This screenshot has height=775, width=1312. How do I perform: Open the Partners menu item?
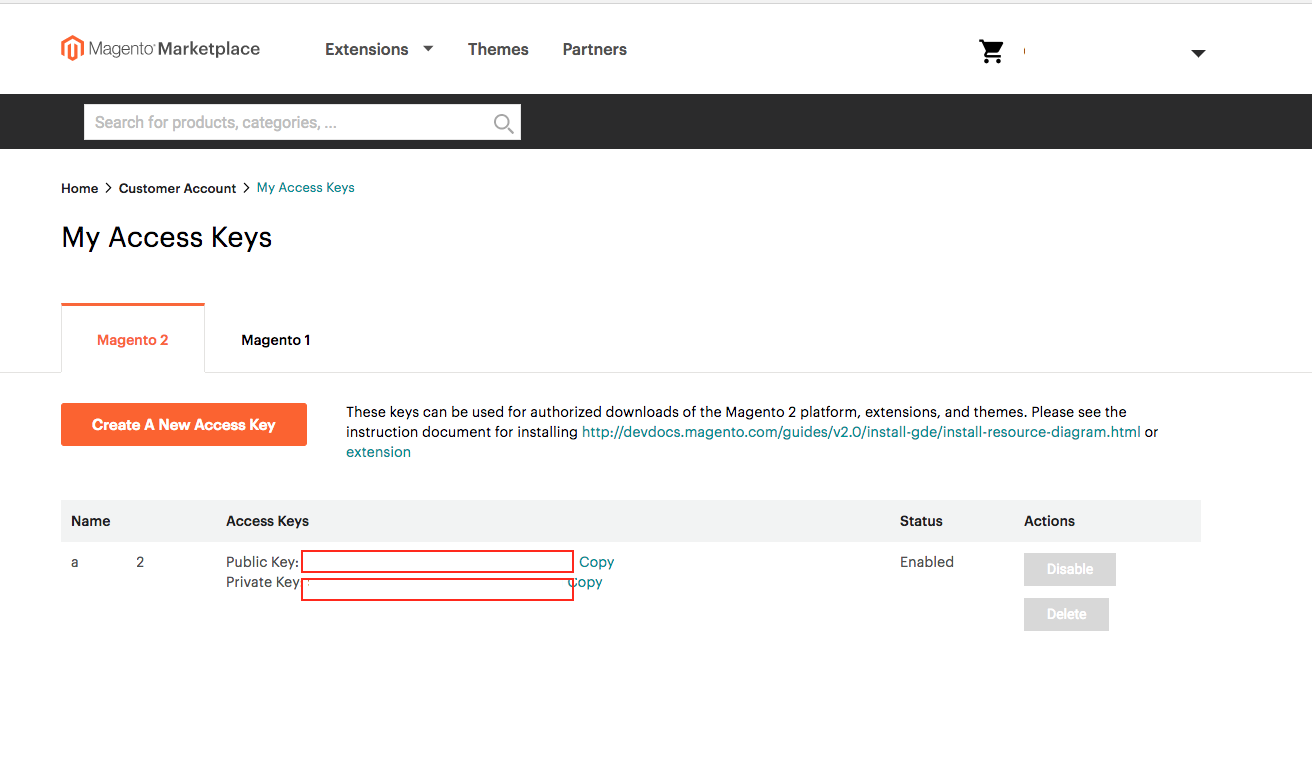coord(594,49)
